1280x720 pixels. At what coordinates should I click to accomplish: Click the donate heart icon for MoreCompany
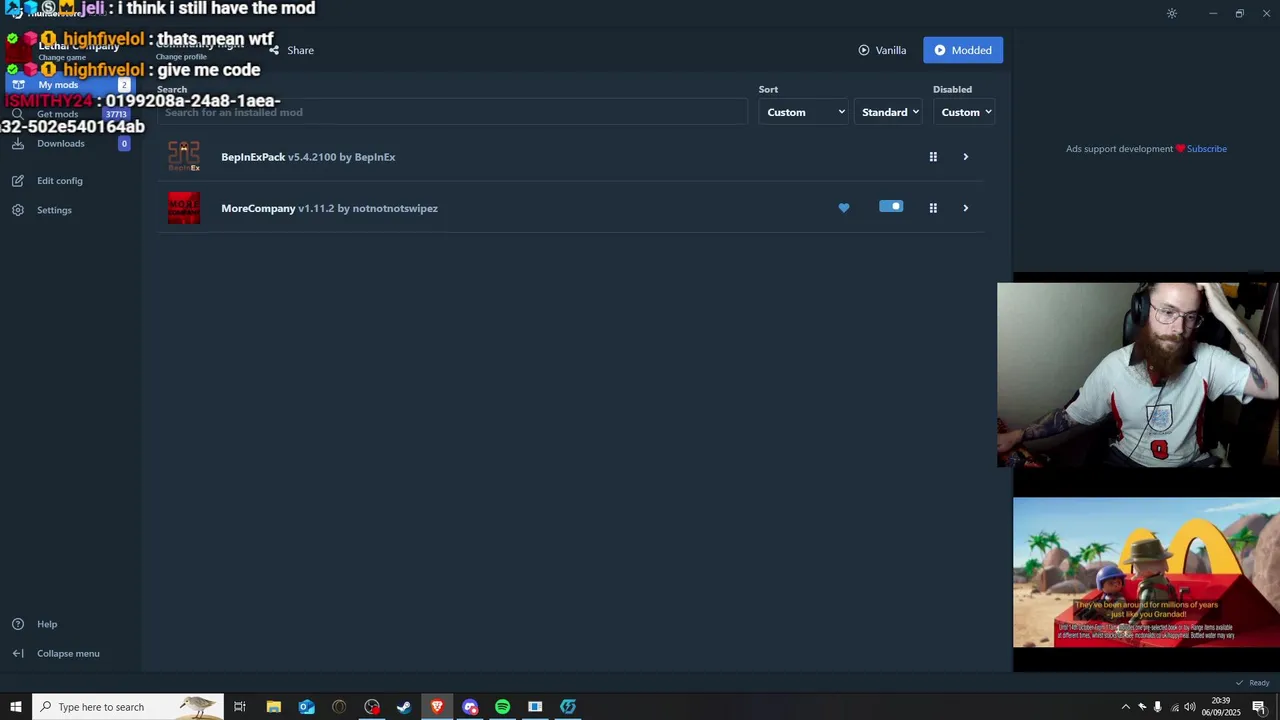pyautogui.click(x=844, y=208)
